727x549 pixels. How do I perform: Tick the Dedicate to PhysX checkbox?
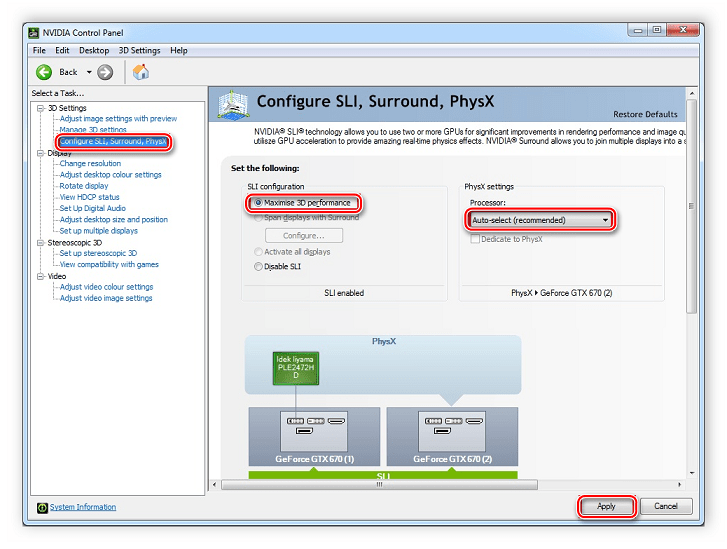click(475, 239)
